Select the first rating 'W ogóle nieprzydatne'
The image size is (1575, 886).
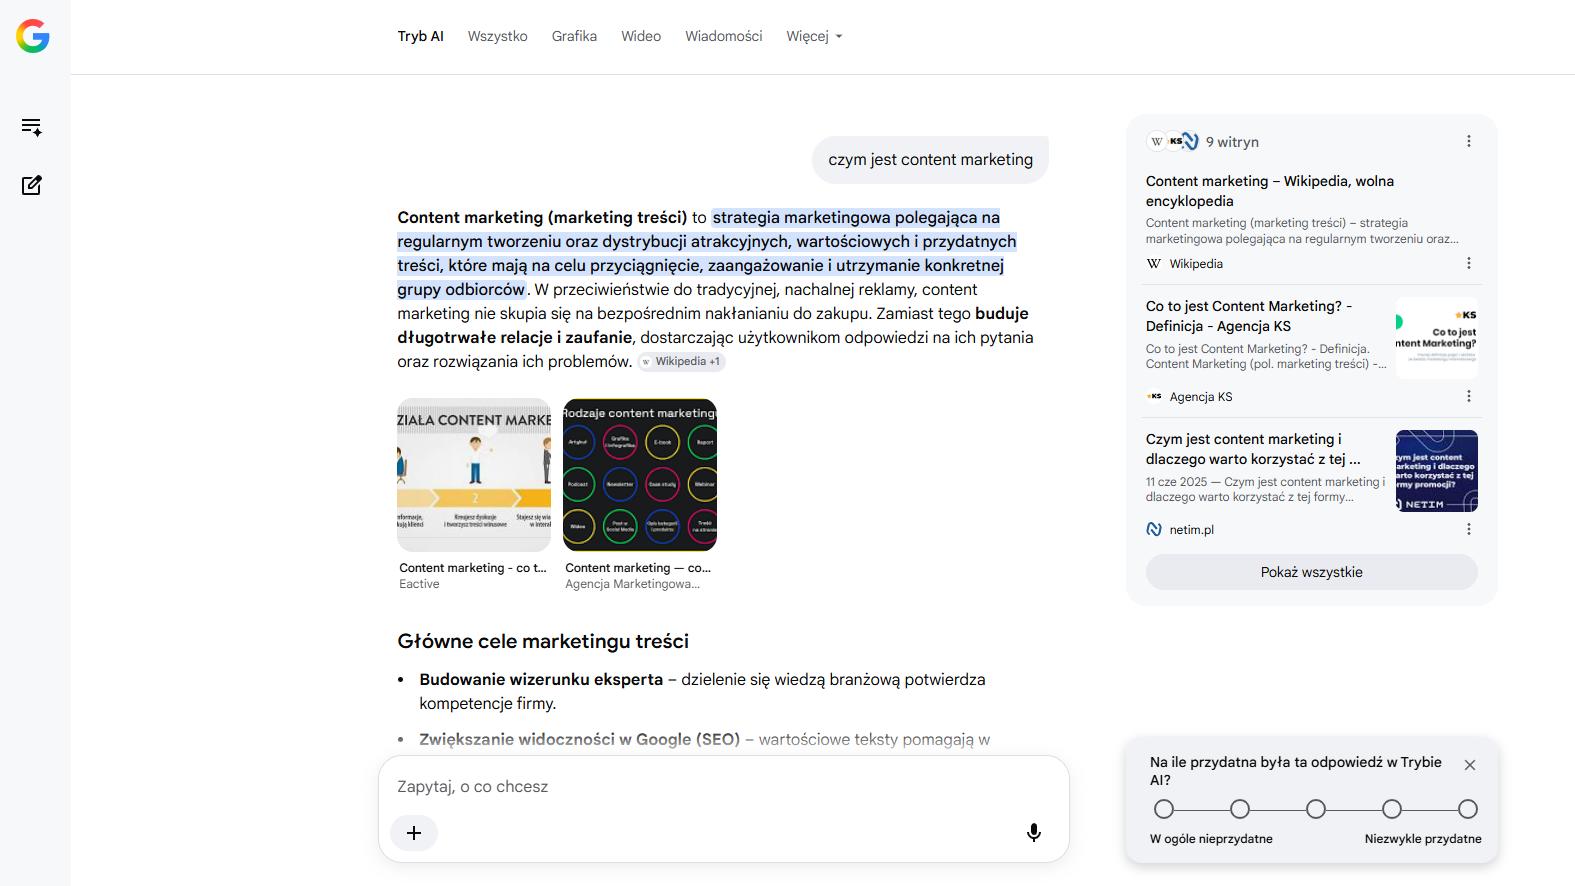click(x=1163, y=809)
